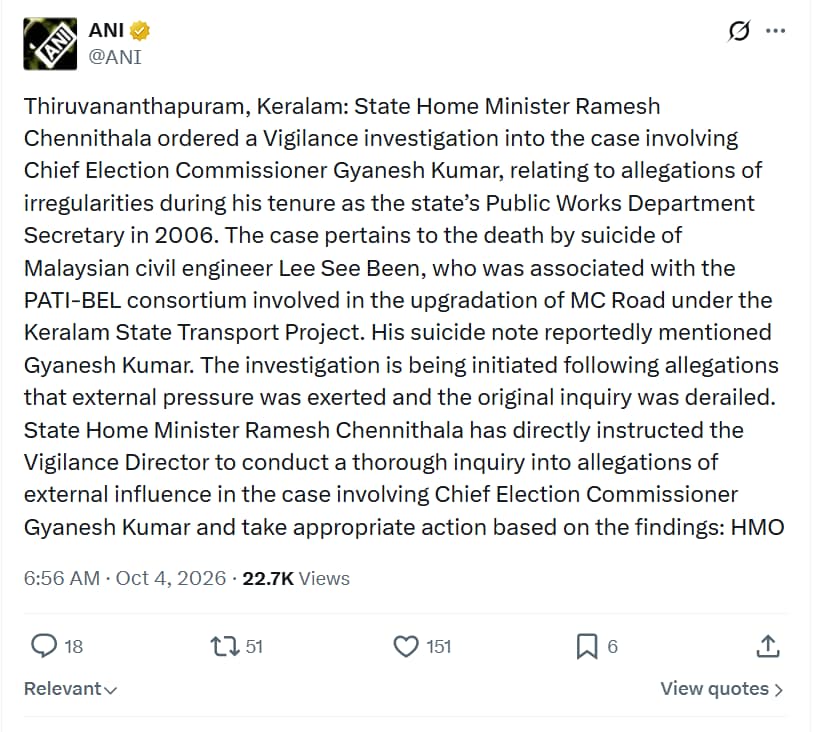Screen dimensions: 814x732
Task: Click the 22.7K Views count
Action: pos(296,578)
